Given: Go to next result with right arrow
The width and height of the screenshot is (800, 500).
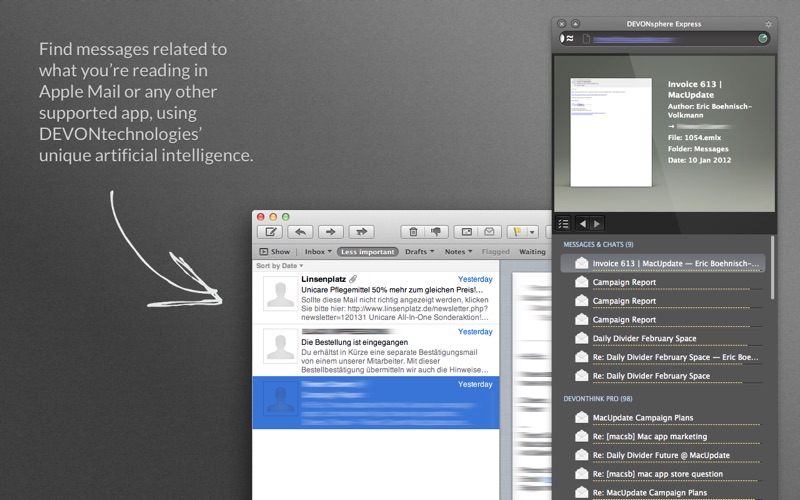Looking at the screenshot, I should point(596,223).
